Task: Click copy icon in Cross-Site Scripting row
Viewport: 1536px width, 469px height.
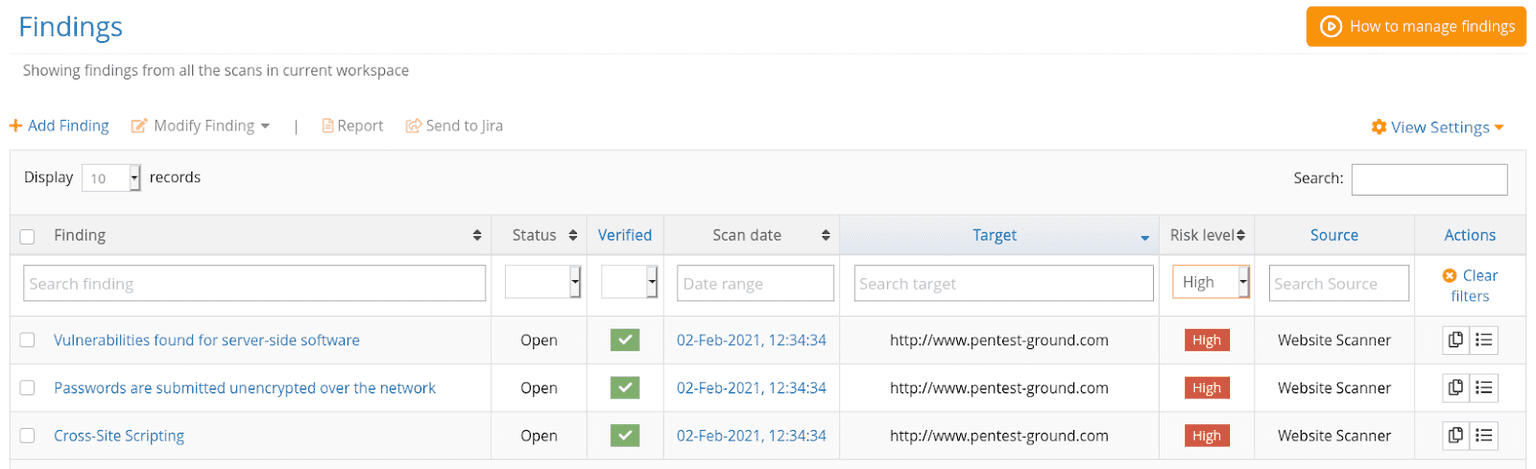Action: coord(1456,435)
